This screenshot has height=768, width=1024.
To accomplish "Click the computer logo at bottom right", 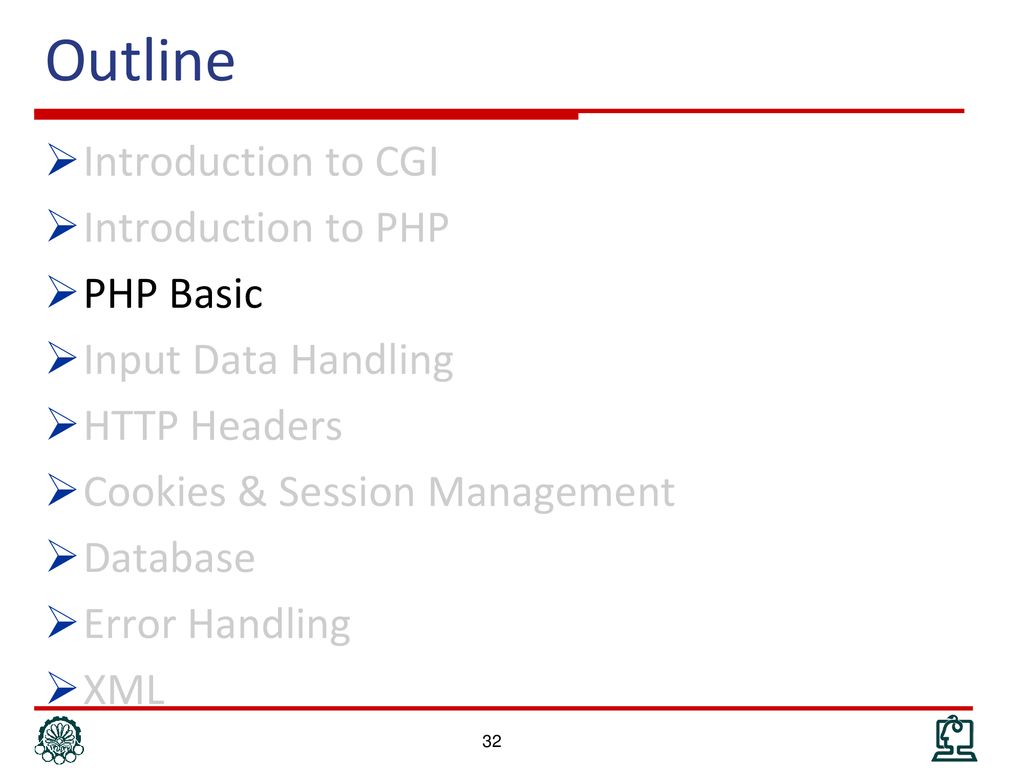I will point(954,739).
